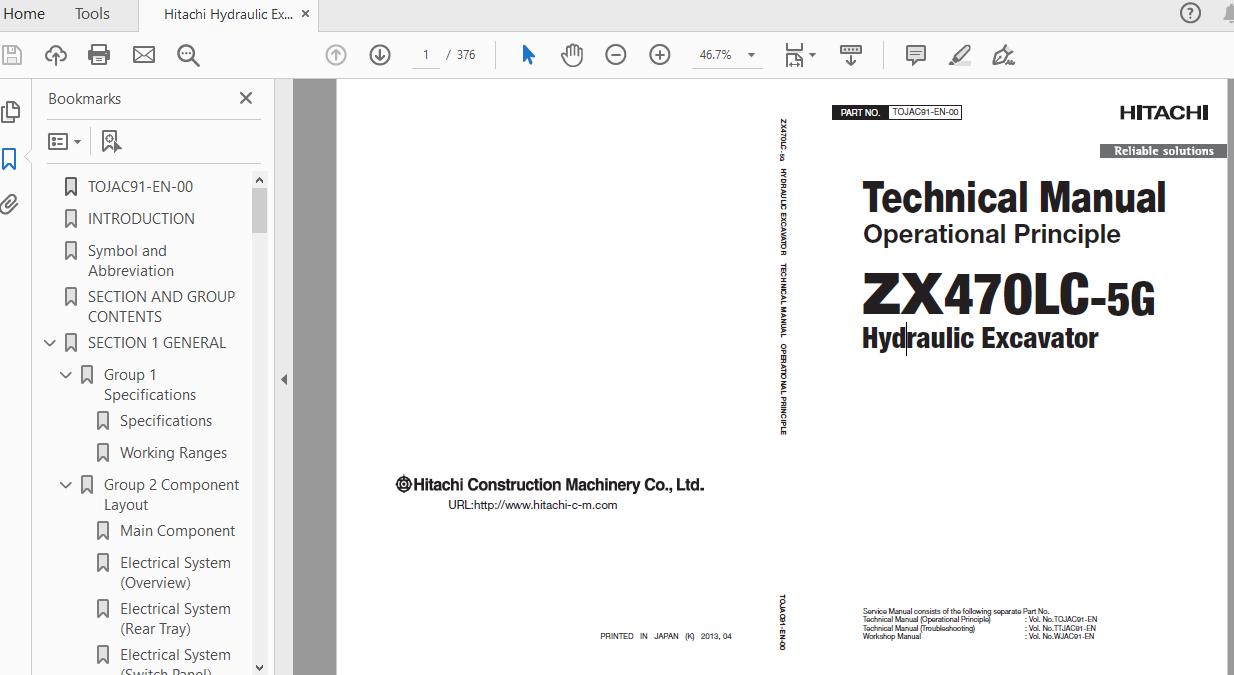Click the page number input field
This screenshot has width=1234, height=675.
pos(426,55)
